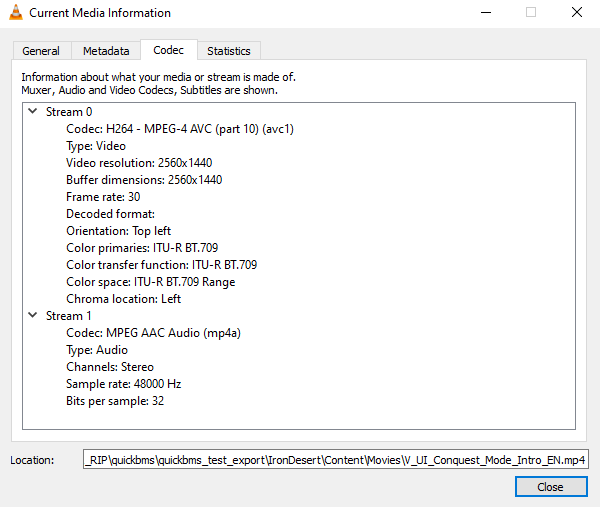This screenshot has height=507, width=600.
Task: Select the 'Channels: Stereo' row
Action: click(x=110, y=367)
